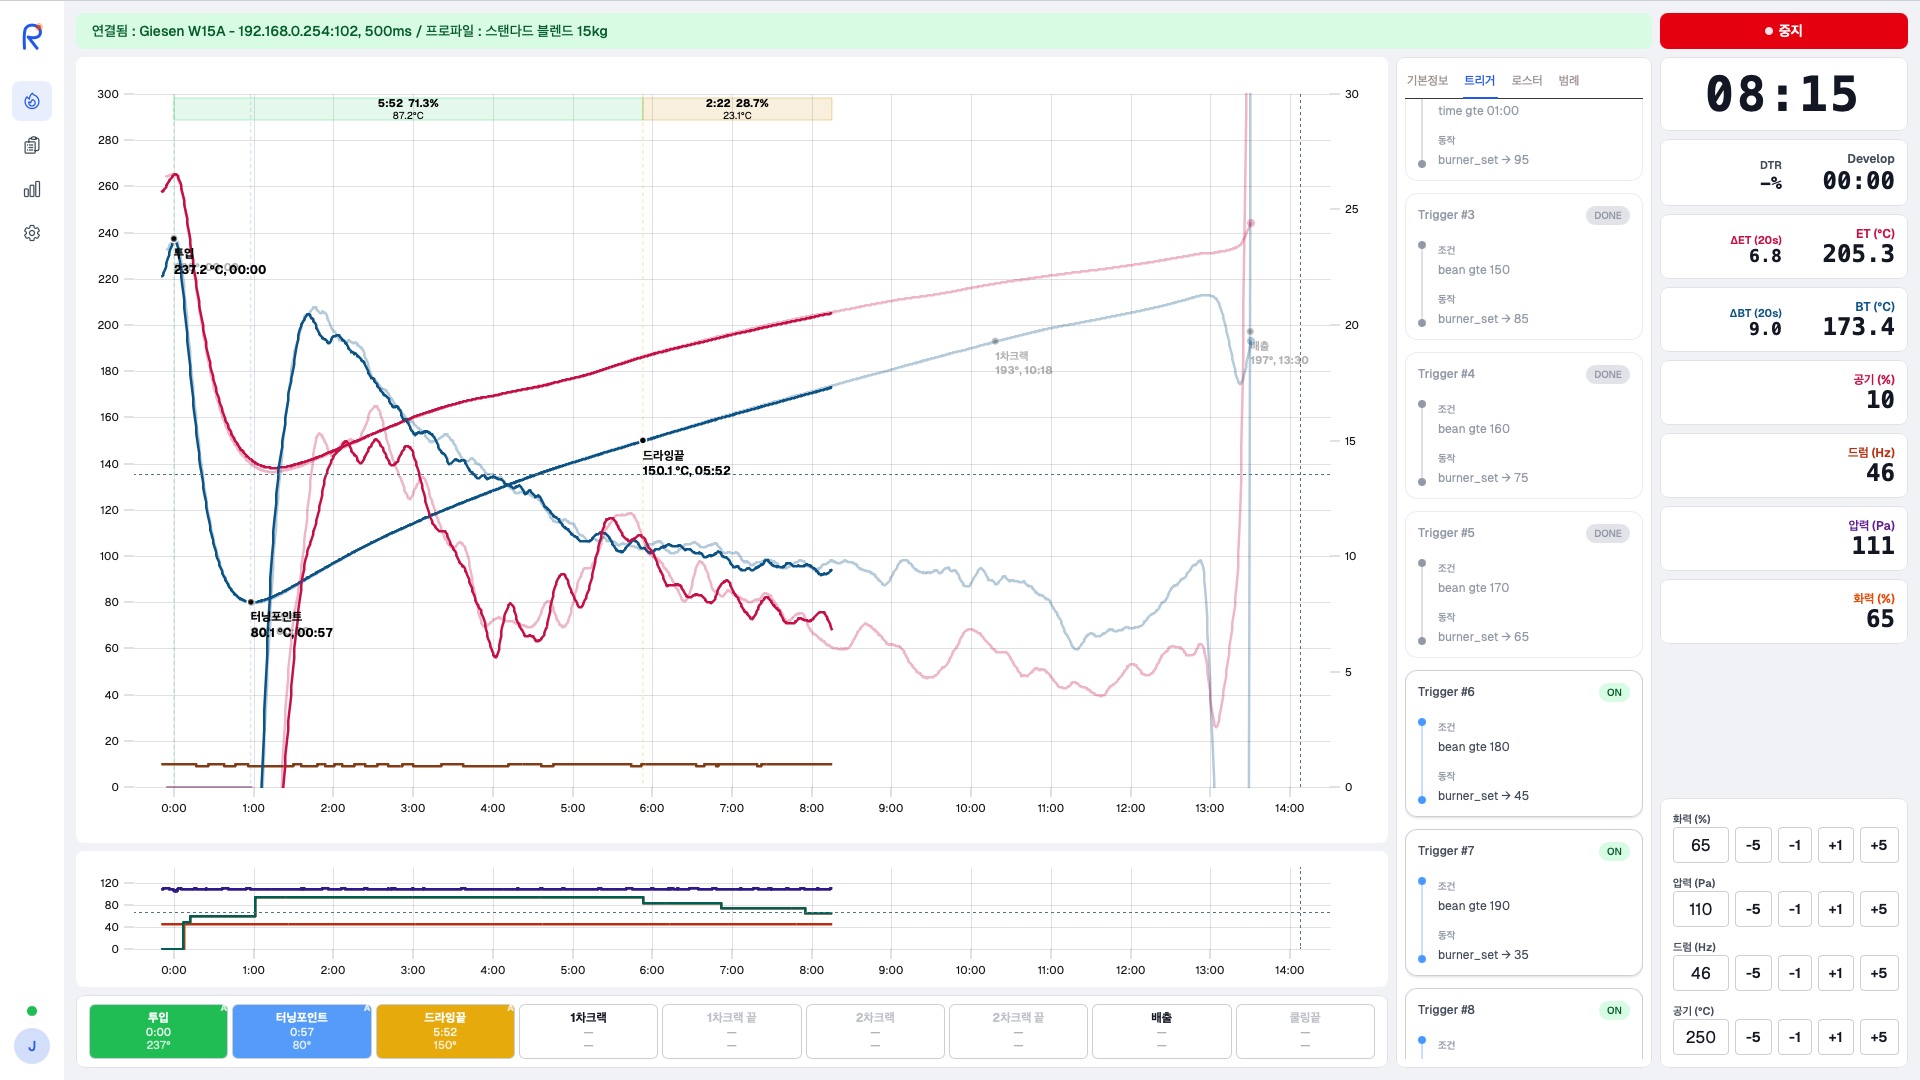Toggle the Trigger #7 ON badge
The image size is (1920, 1080).
coord(1613,852)
